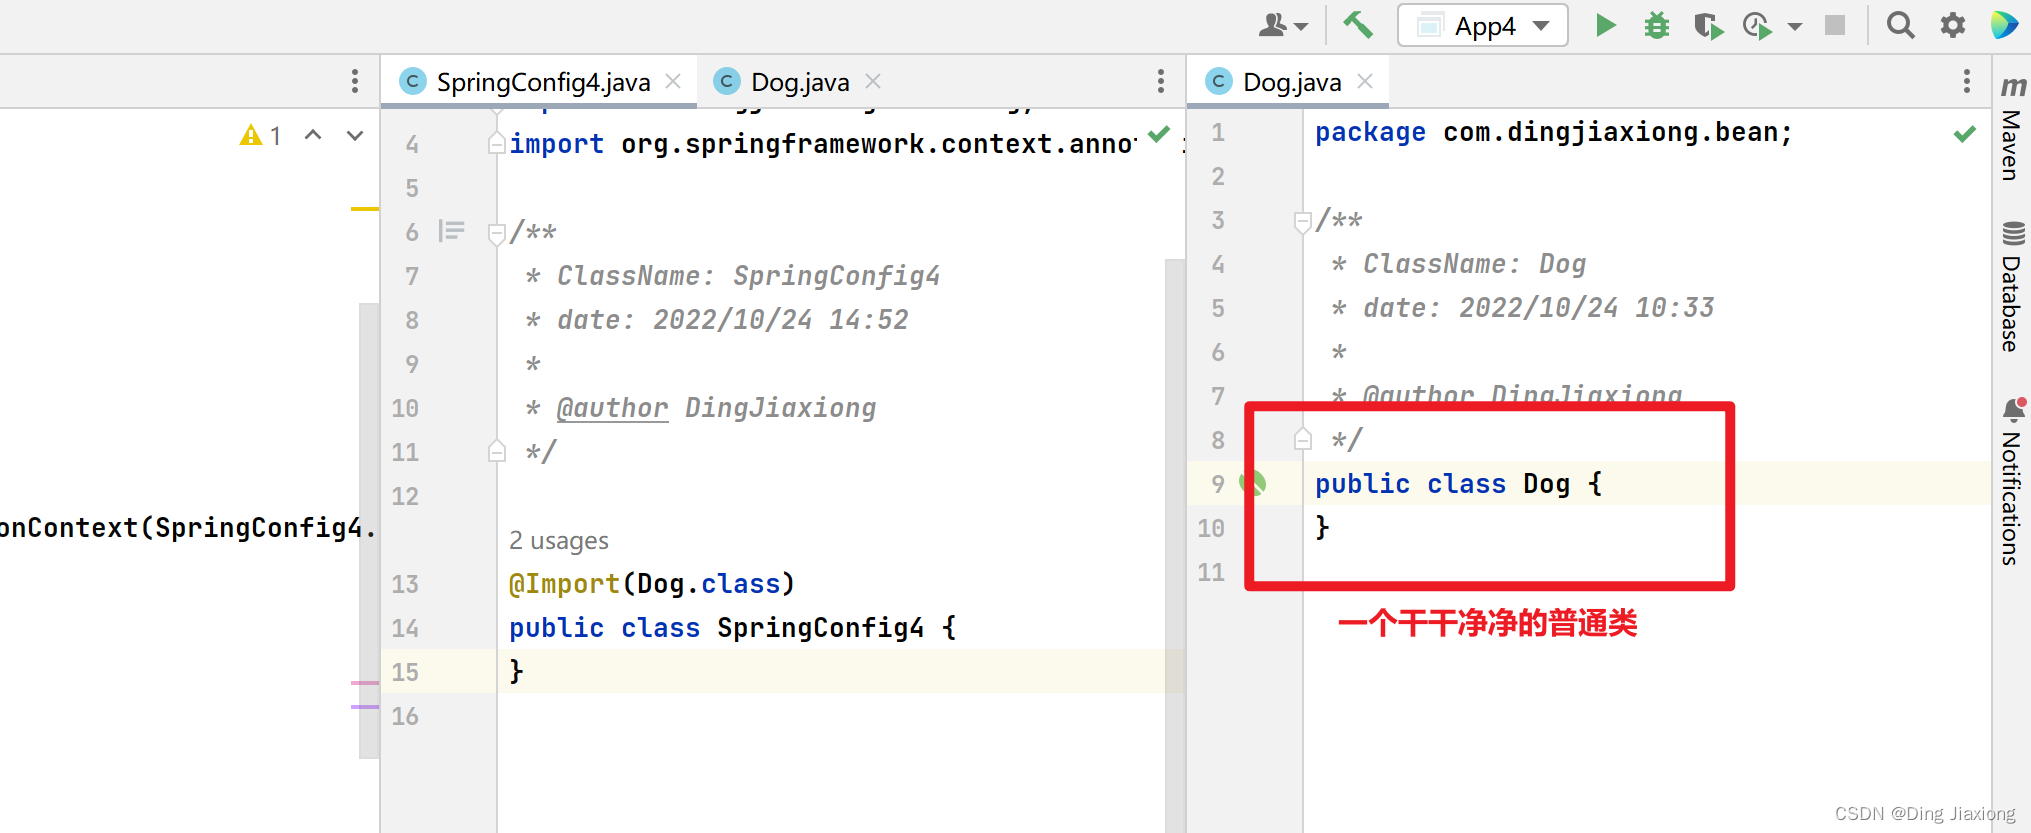Open tab options menu for SpringConfig4 editor pane
This screenshot has width=2031, height=833.
click(1160, 81)
